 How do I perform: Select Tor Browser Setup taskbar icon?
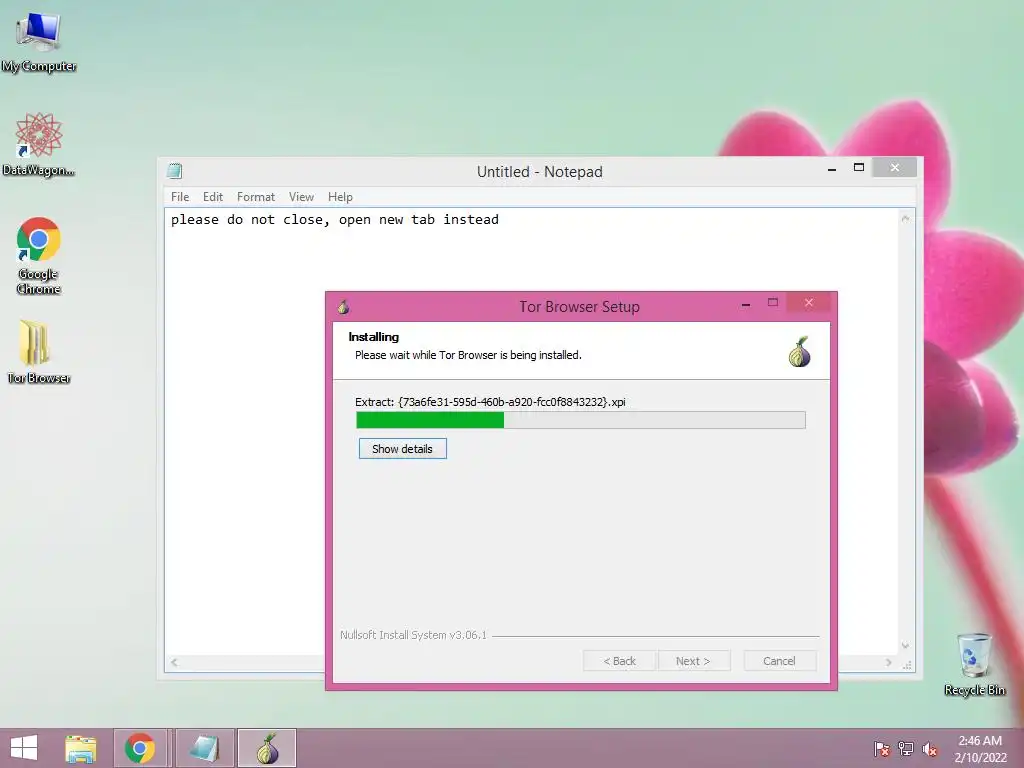pos(267,748)
